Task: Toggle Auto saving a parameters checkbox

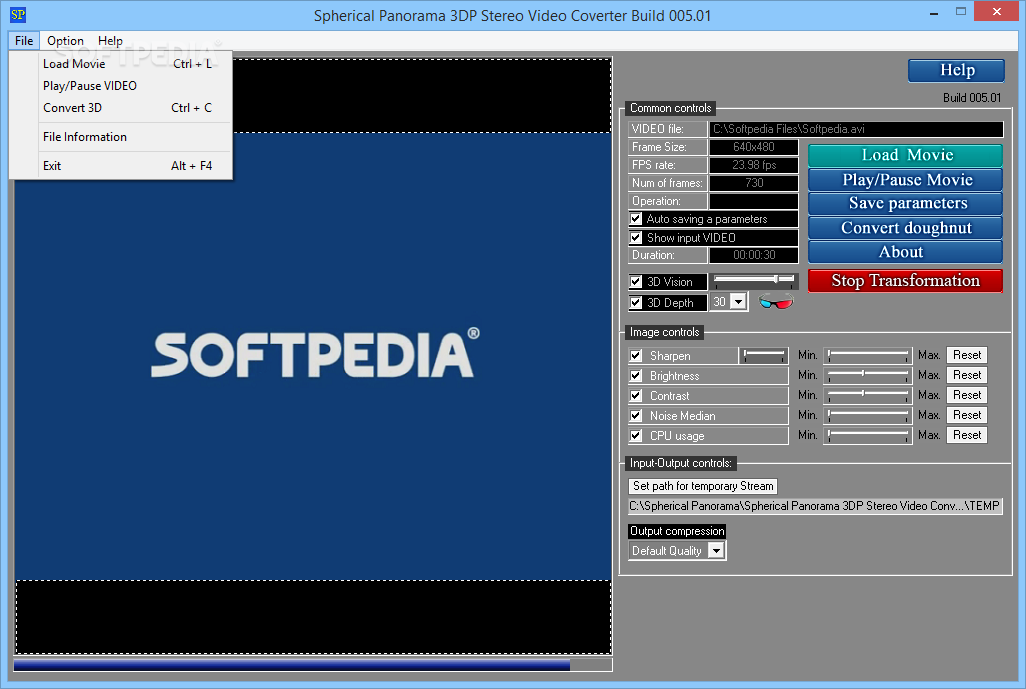Action: tap(636, 219)
